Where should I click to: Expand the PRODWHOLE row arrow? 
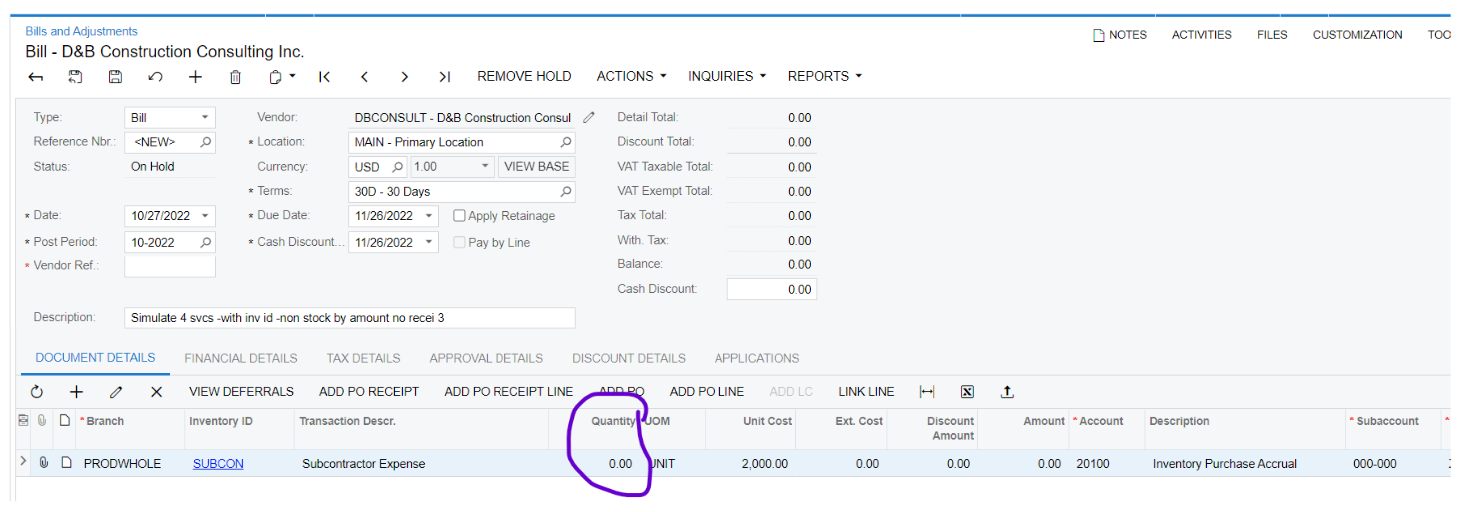click(23, 462)
